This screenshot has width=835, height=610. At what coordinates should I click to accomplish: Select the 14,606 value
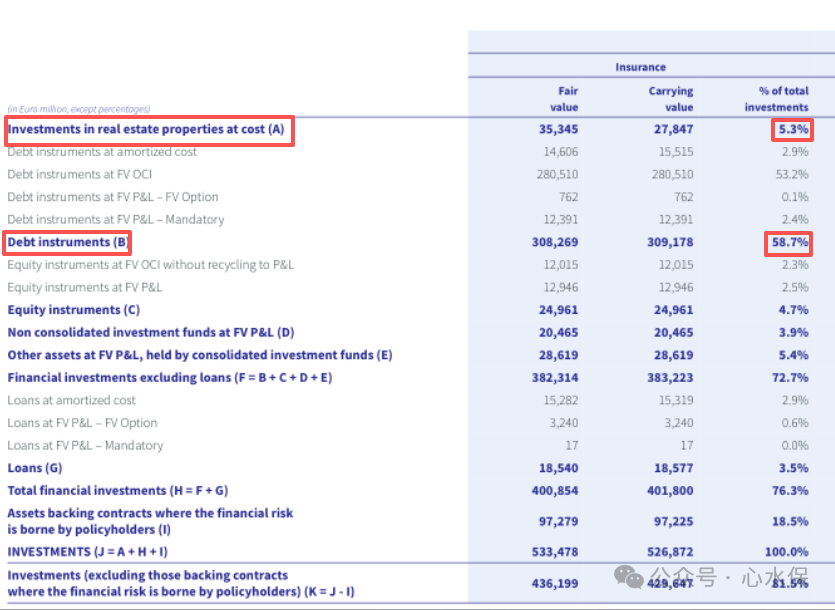[561, 152]
